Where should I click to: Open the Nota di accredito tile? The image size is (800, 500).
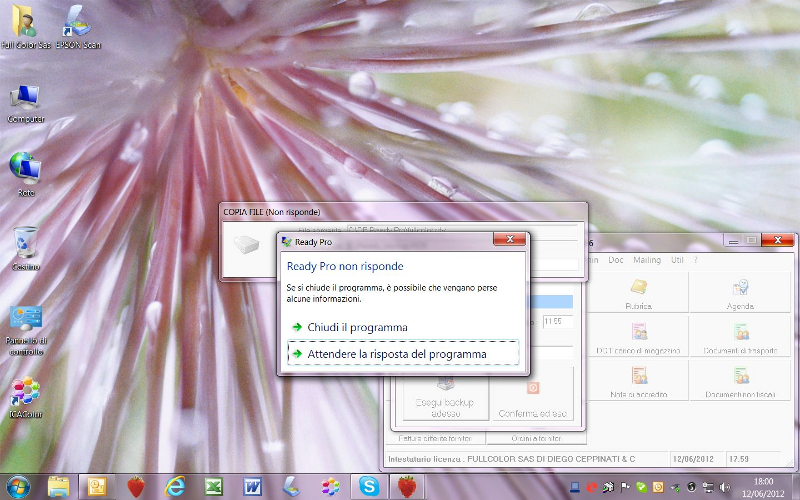click(638, 380)
